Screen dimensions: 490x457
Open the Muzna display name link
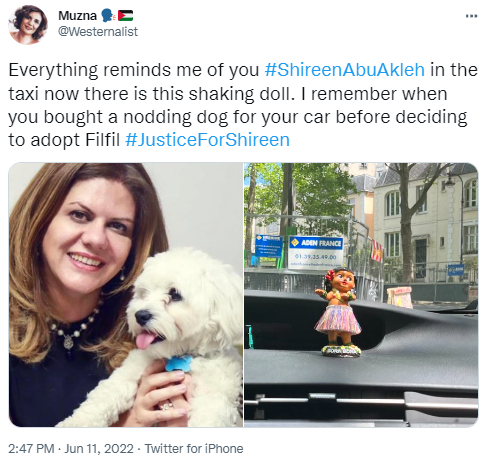point(77,15)
